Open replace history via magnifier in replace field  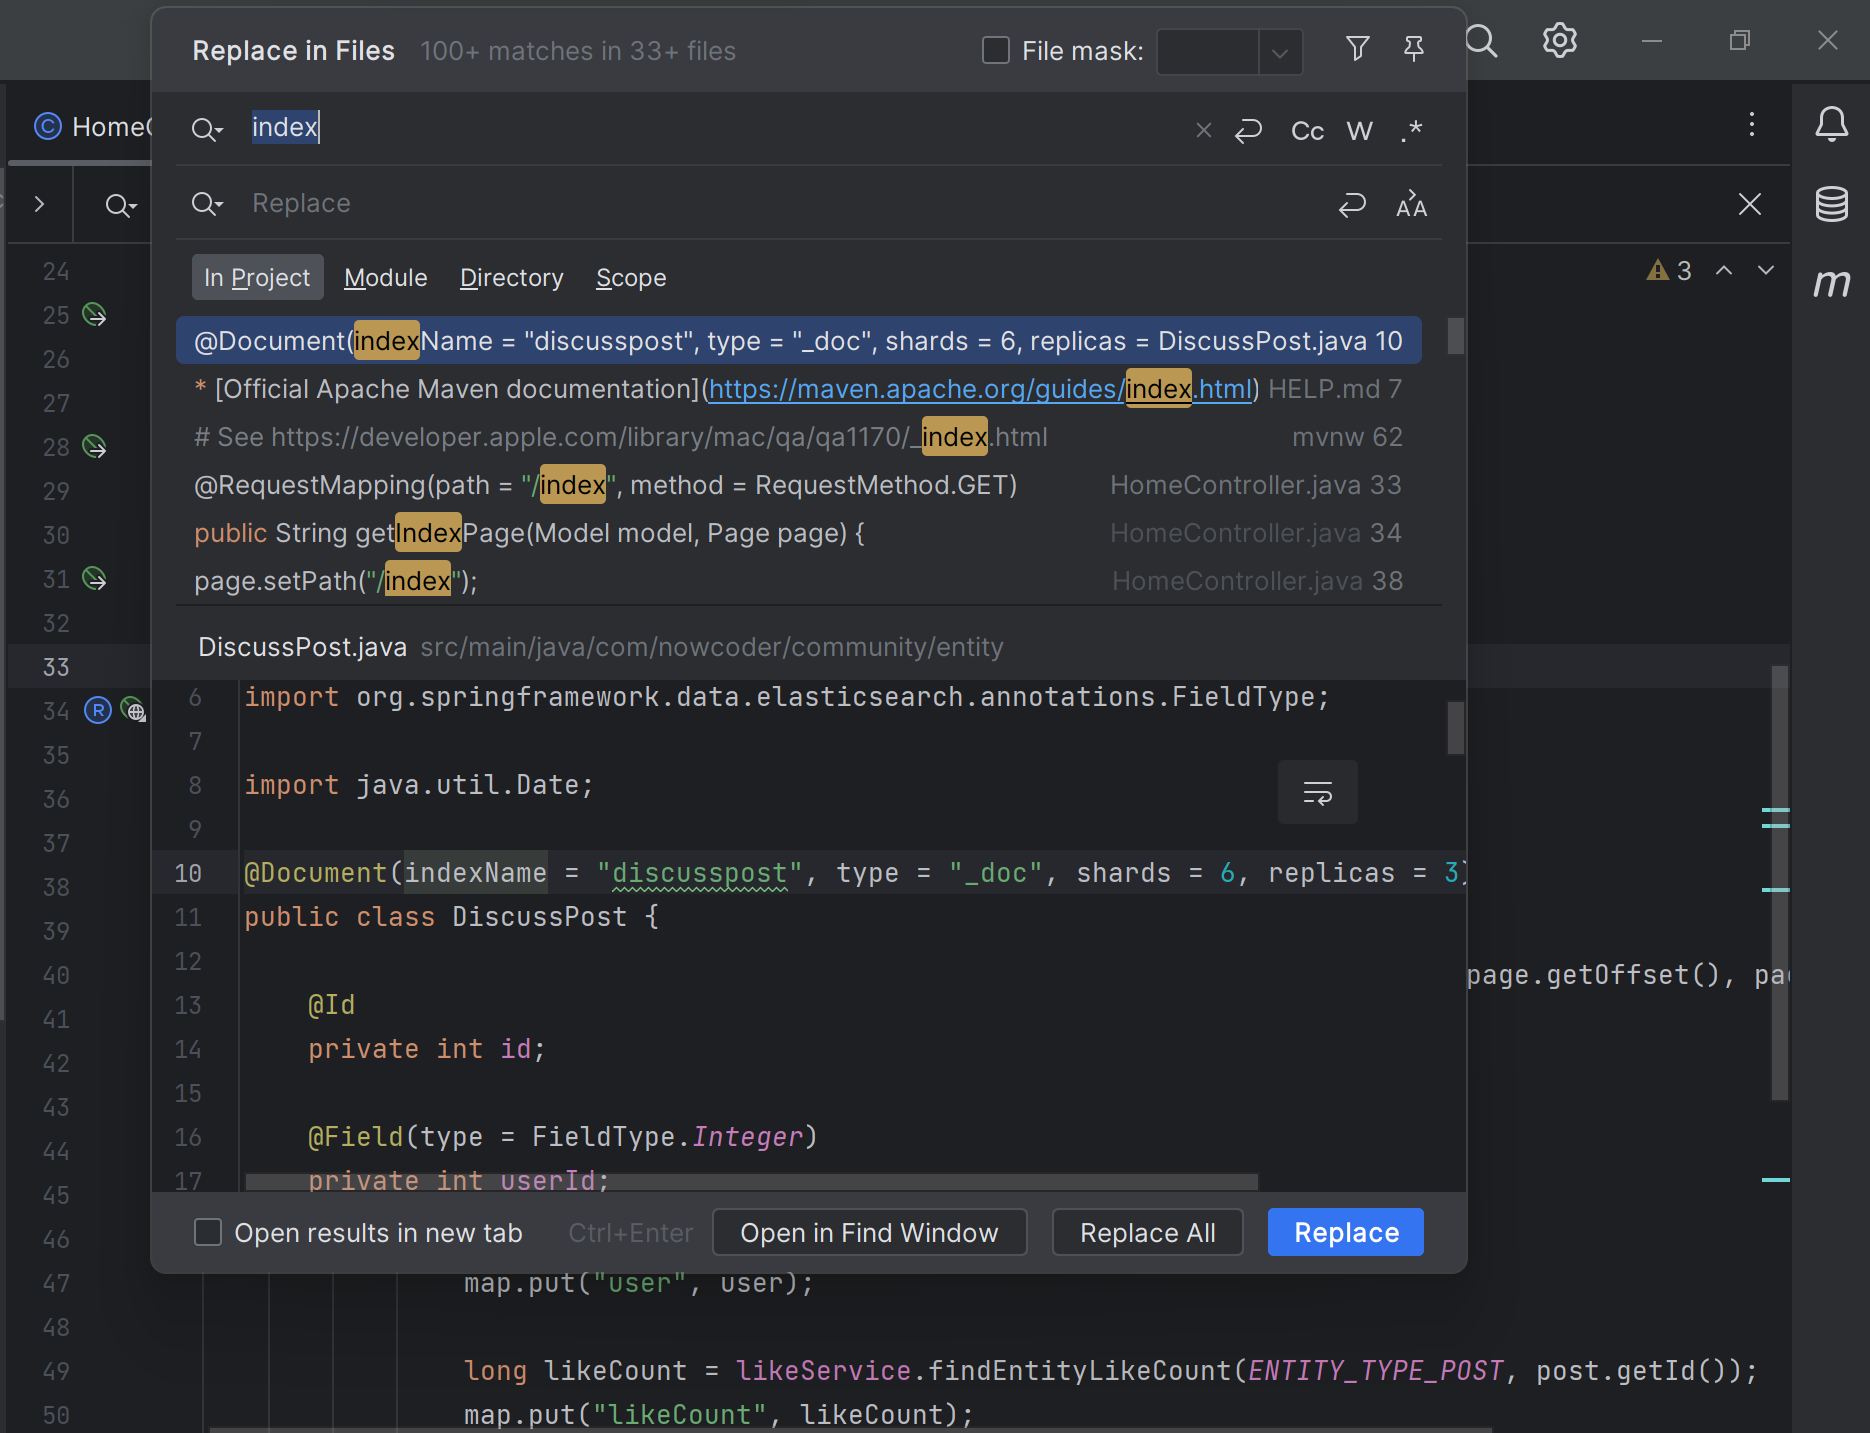(207, 204)
